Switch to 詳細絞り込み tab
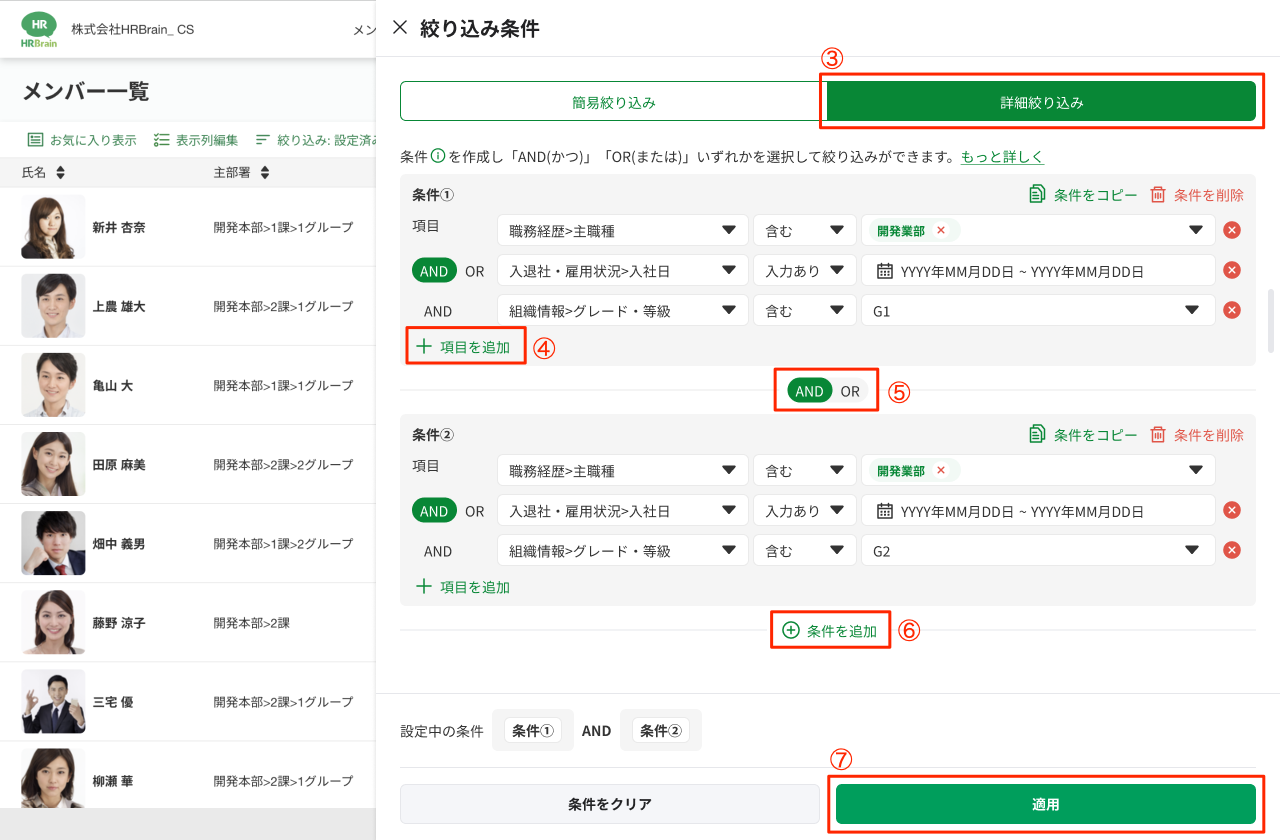Image resolution: width=1280 pixels, height=840 pixels. pyautogui.click(x=1042, y=102)
